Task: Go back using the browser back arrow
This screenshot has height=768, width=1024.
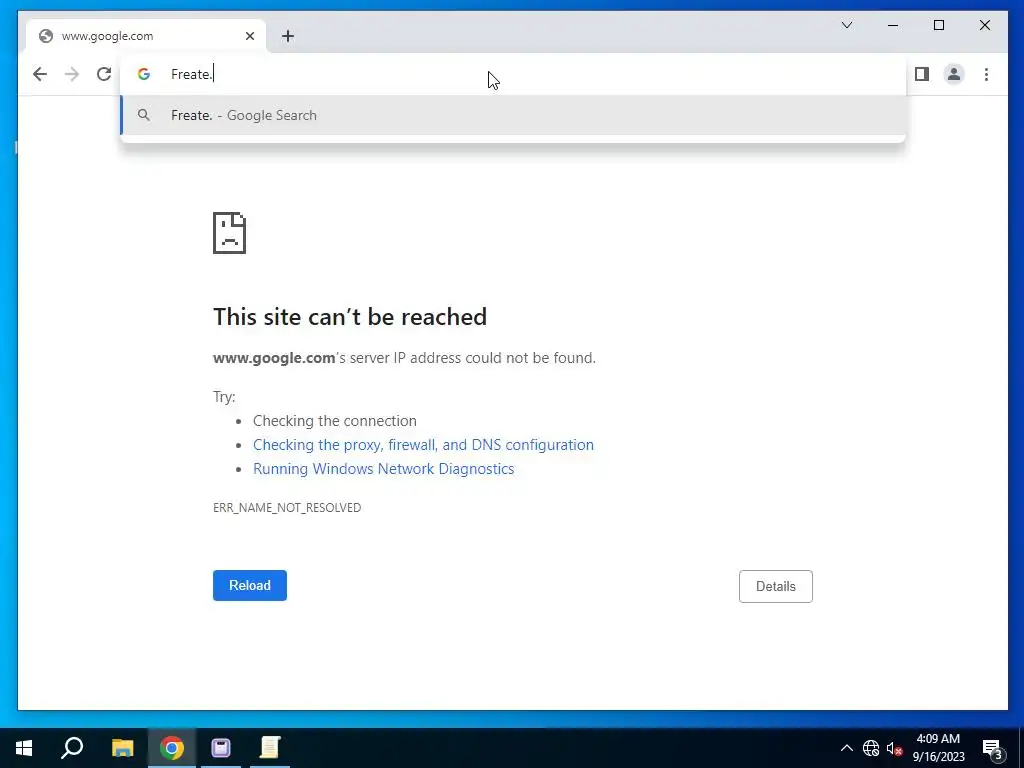Action: pyautogui.click(x=40, y=74)
